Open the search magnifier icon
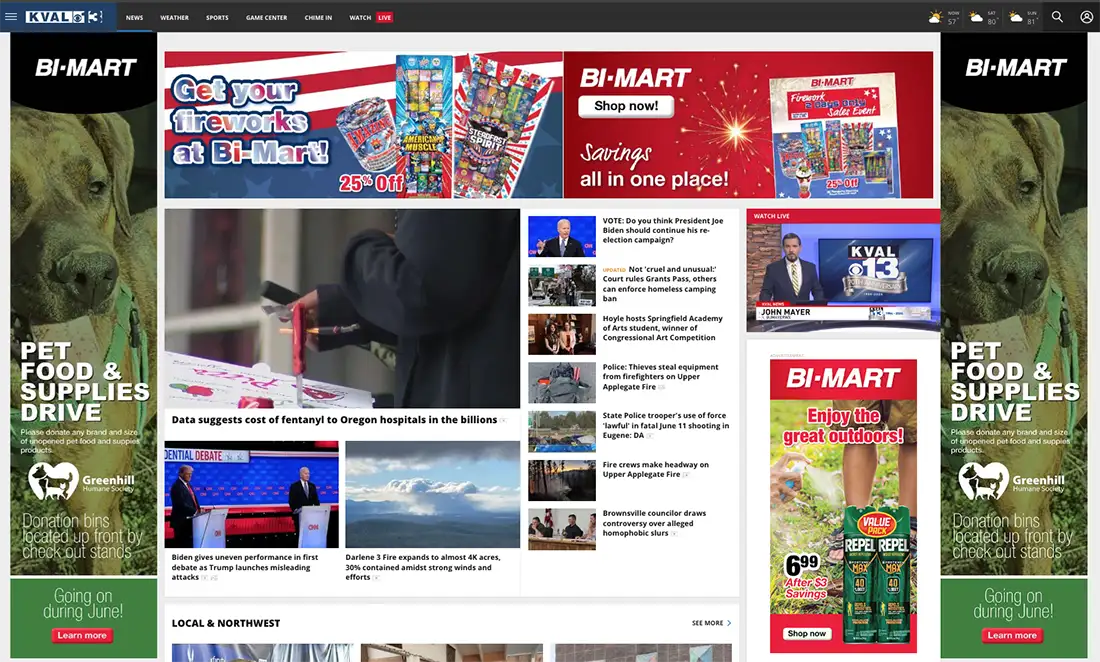 pos(1057,17)
